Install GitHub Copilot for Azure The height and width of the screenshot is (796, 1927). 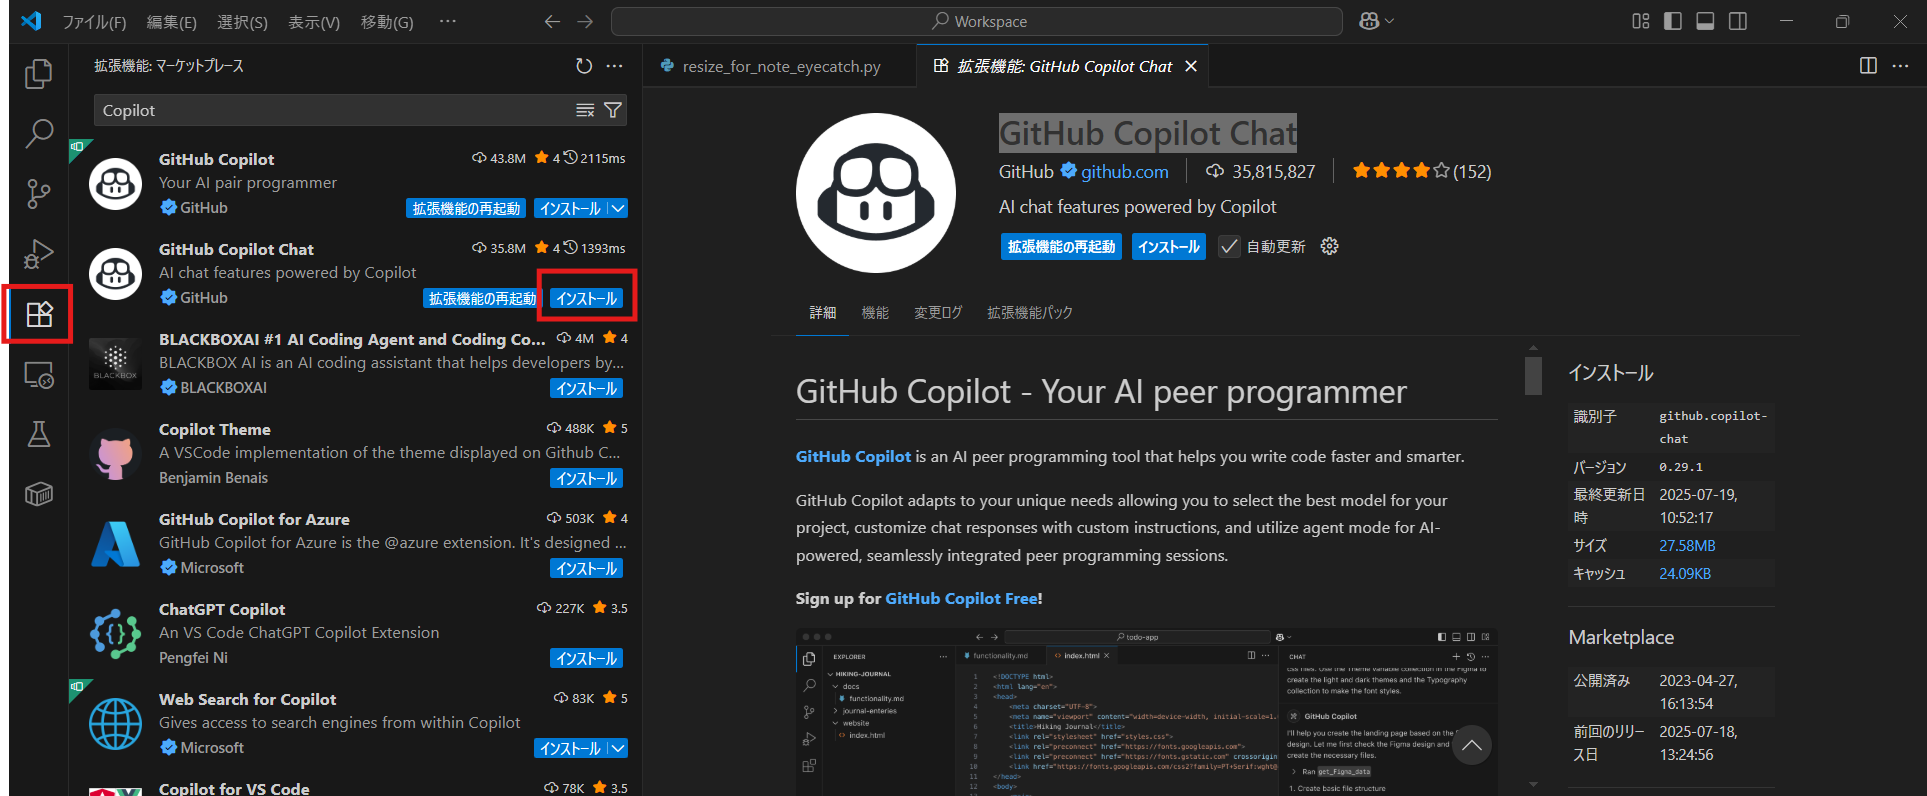point(587,568)
